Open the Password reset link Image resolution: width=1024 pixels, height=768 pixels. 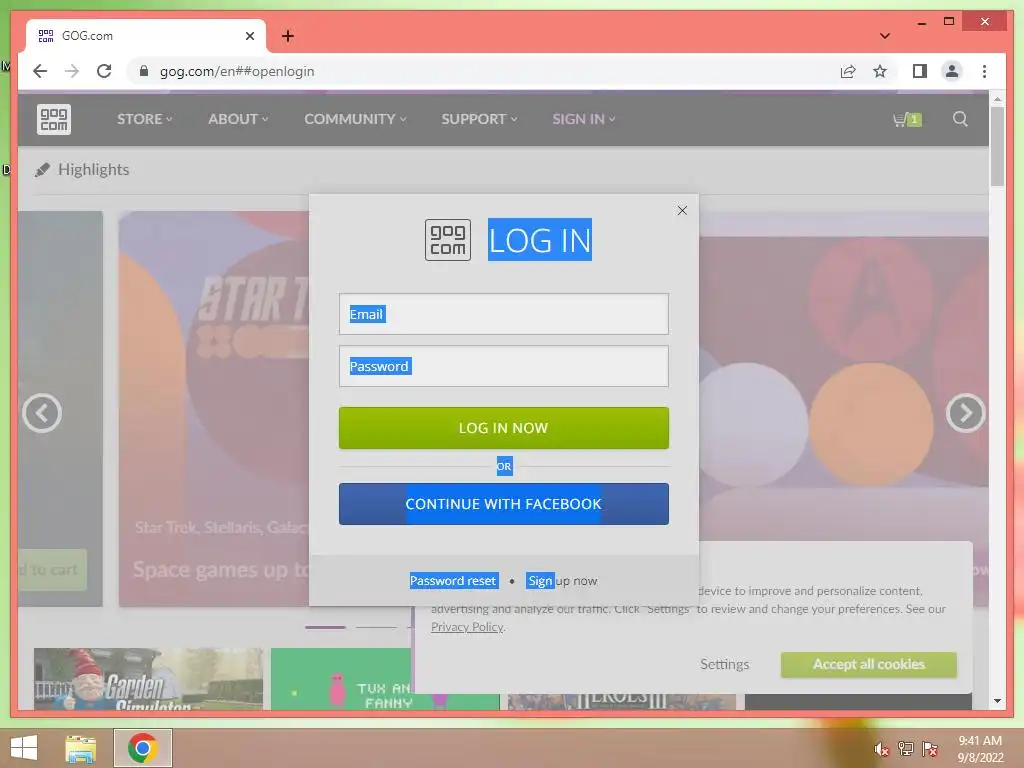pos(454,581)
